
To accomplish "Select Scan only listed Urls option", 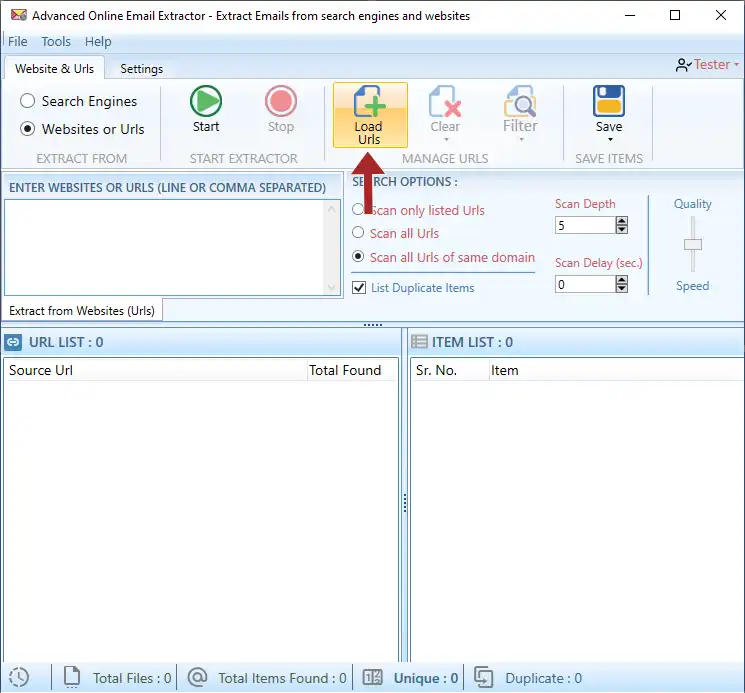I will coord(357,209).
